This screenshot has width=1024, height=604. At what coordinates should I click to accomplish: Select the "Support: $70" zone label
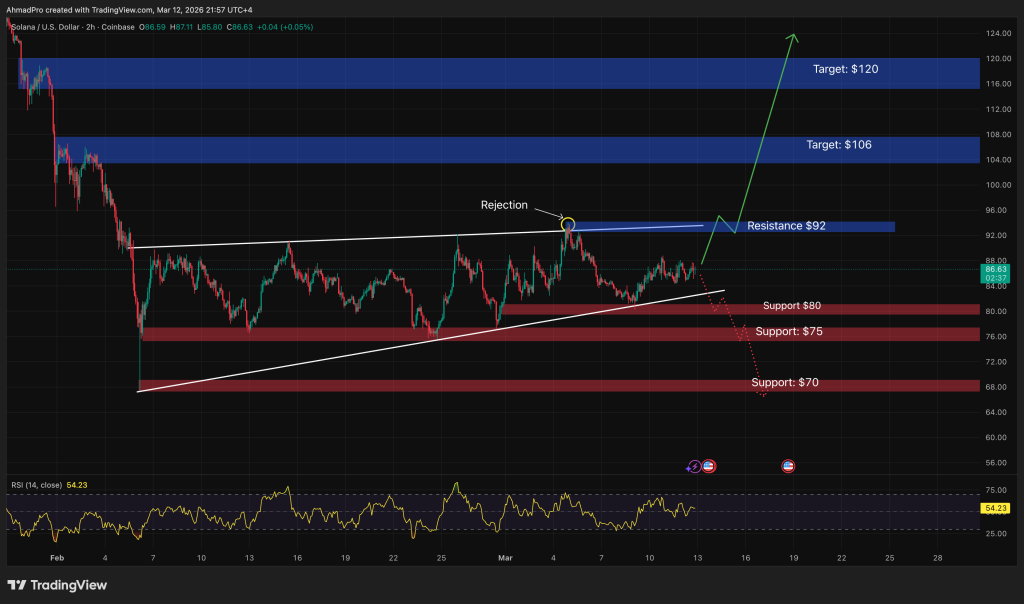[786, 383]
